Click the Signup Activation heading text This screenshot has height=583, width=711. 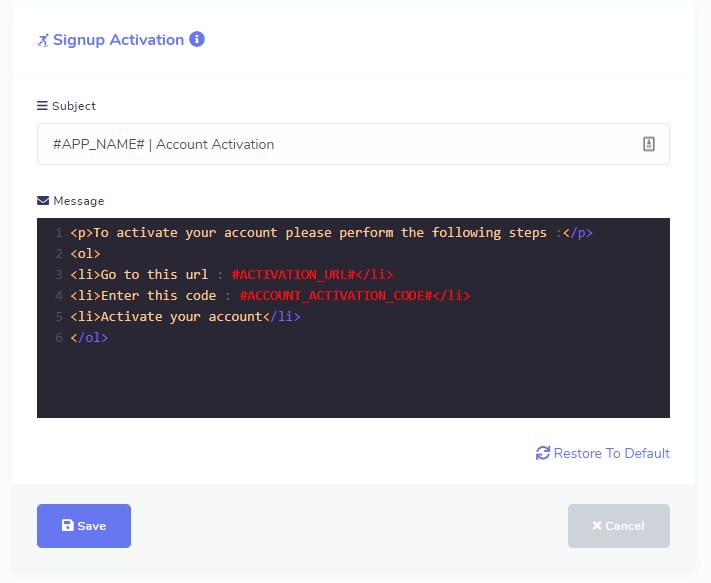[x=118, y=40]
